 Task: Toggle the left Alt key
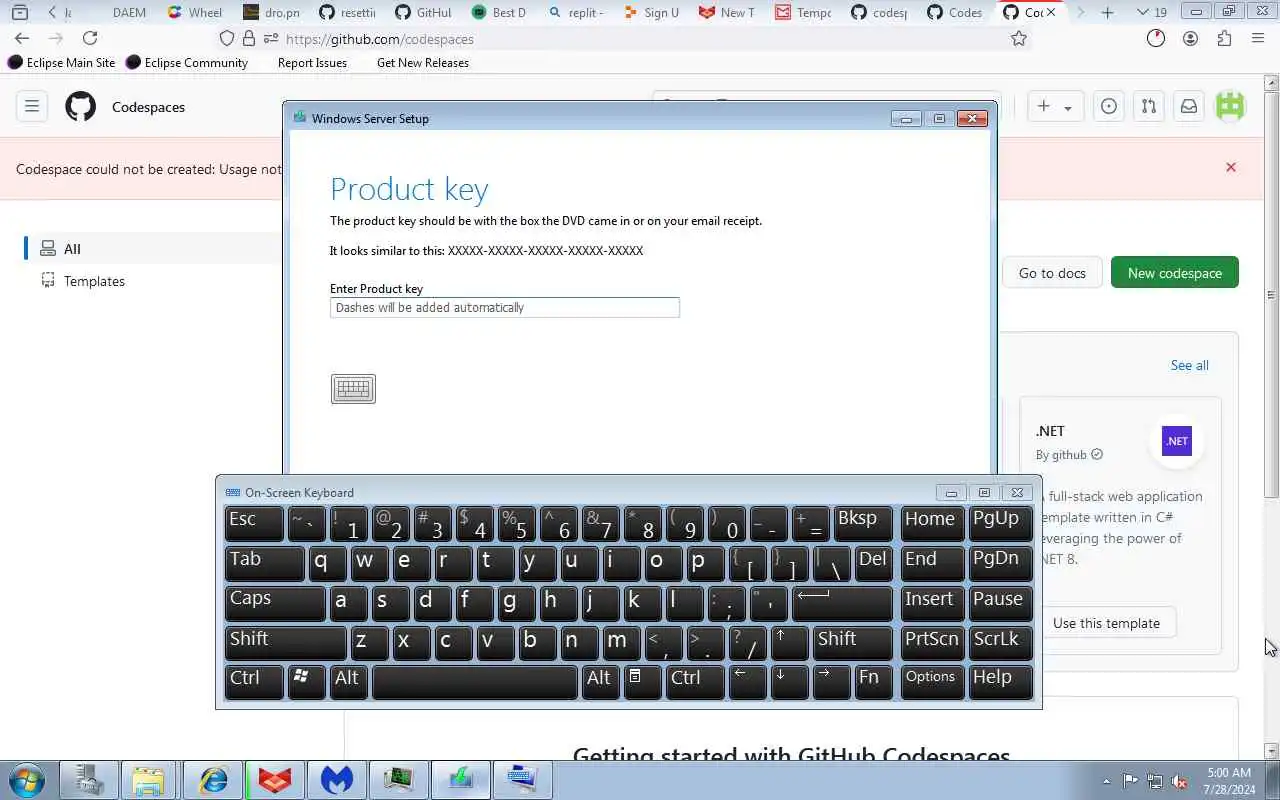pos(349,681)
